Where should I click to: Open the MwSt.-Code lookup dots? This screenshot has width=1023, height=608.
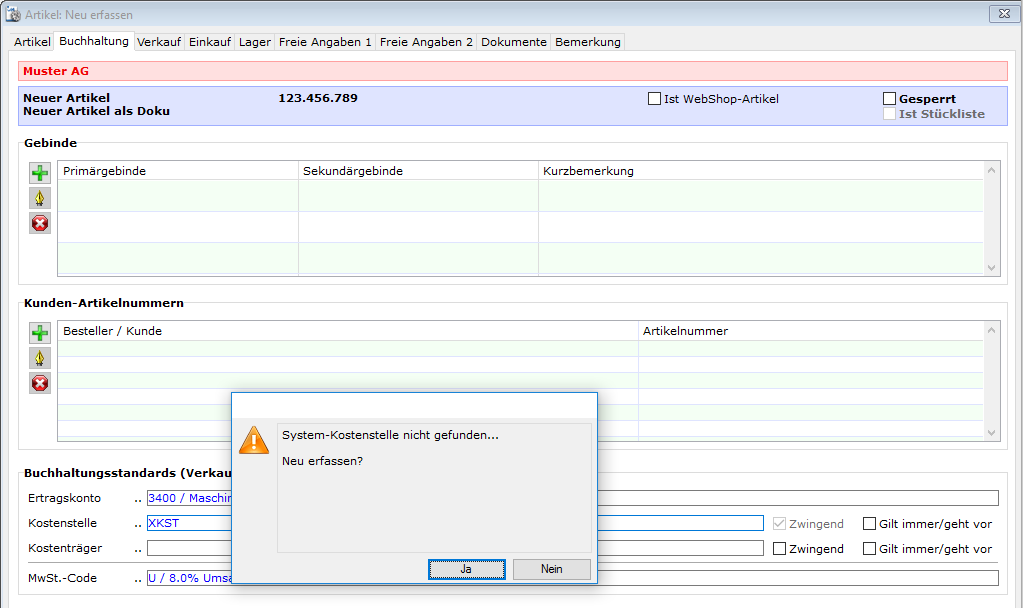pyautogui.click(x=138, y=578)
